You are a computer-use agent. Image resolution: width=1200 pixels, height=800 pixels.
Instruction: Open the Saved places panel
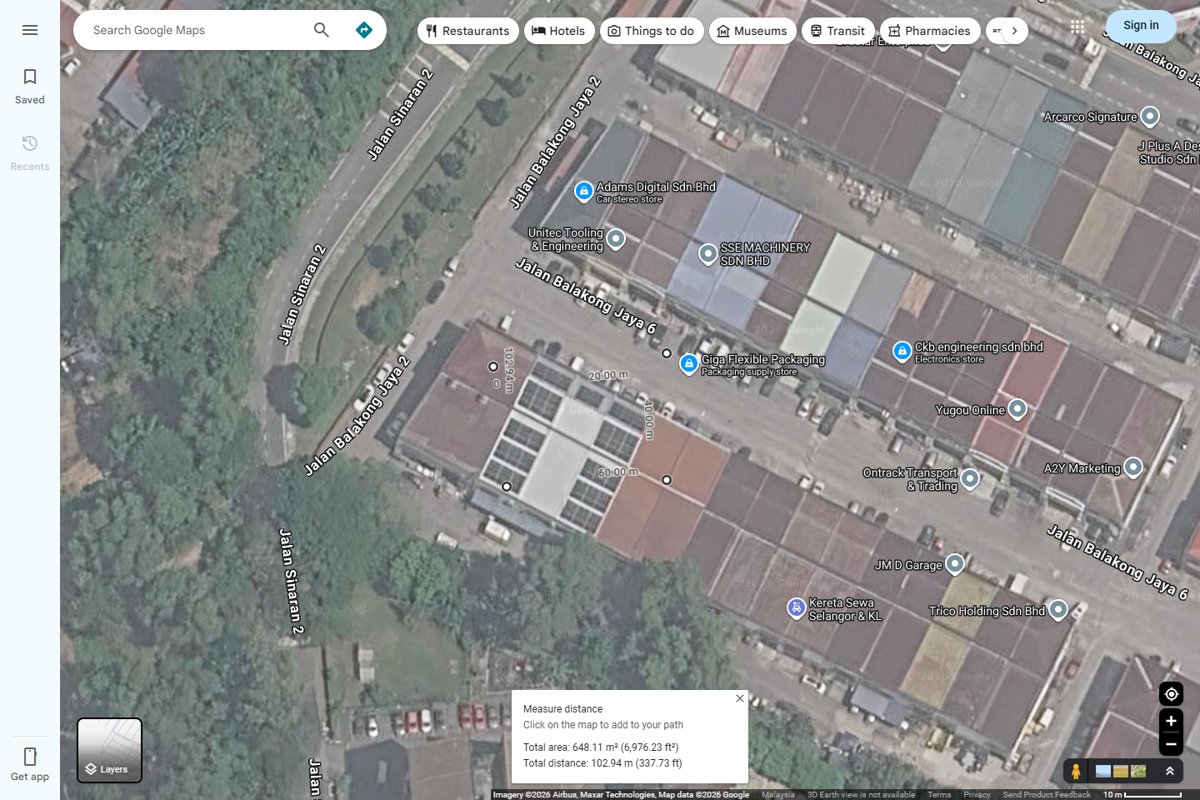(30, 86)
